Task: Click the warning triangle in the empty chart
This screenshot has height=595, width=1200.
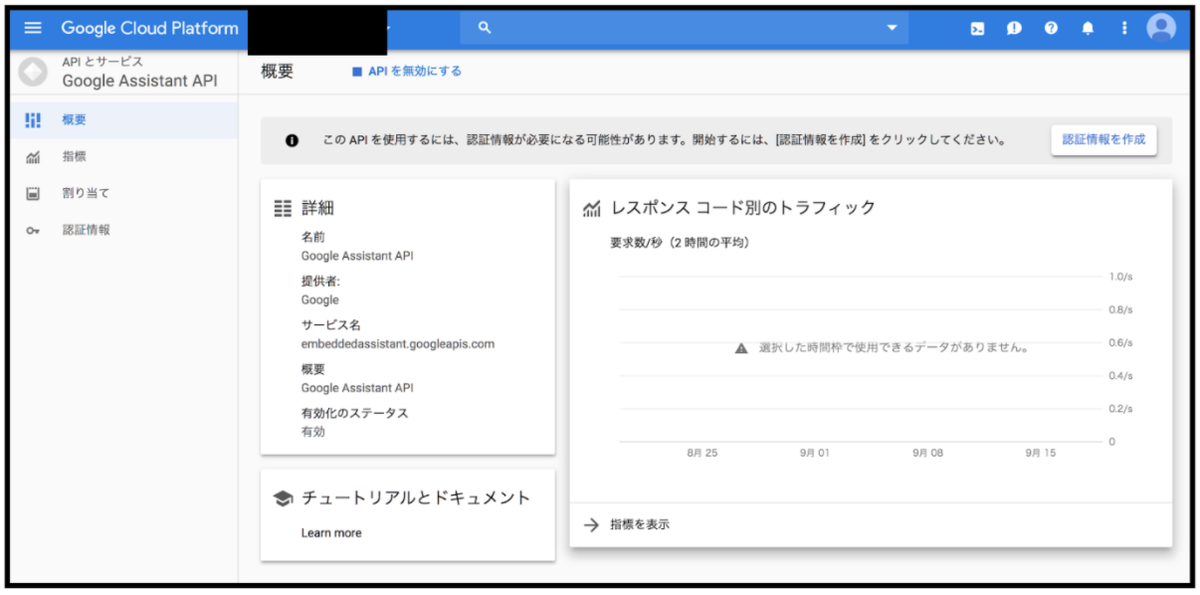Action: [x=741, y=349]
